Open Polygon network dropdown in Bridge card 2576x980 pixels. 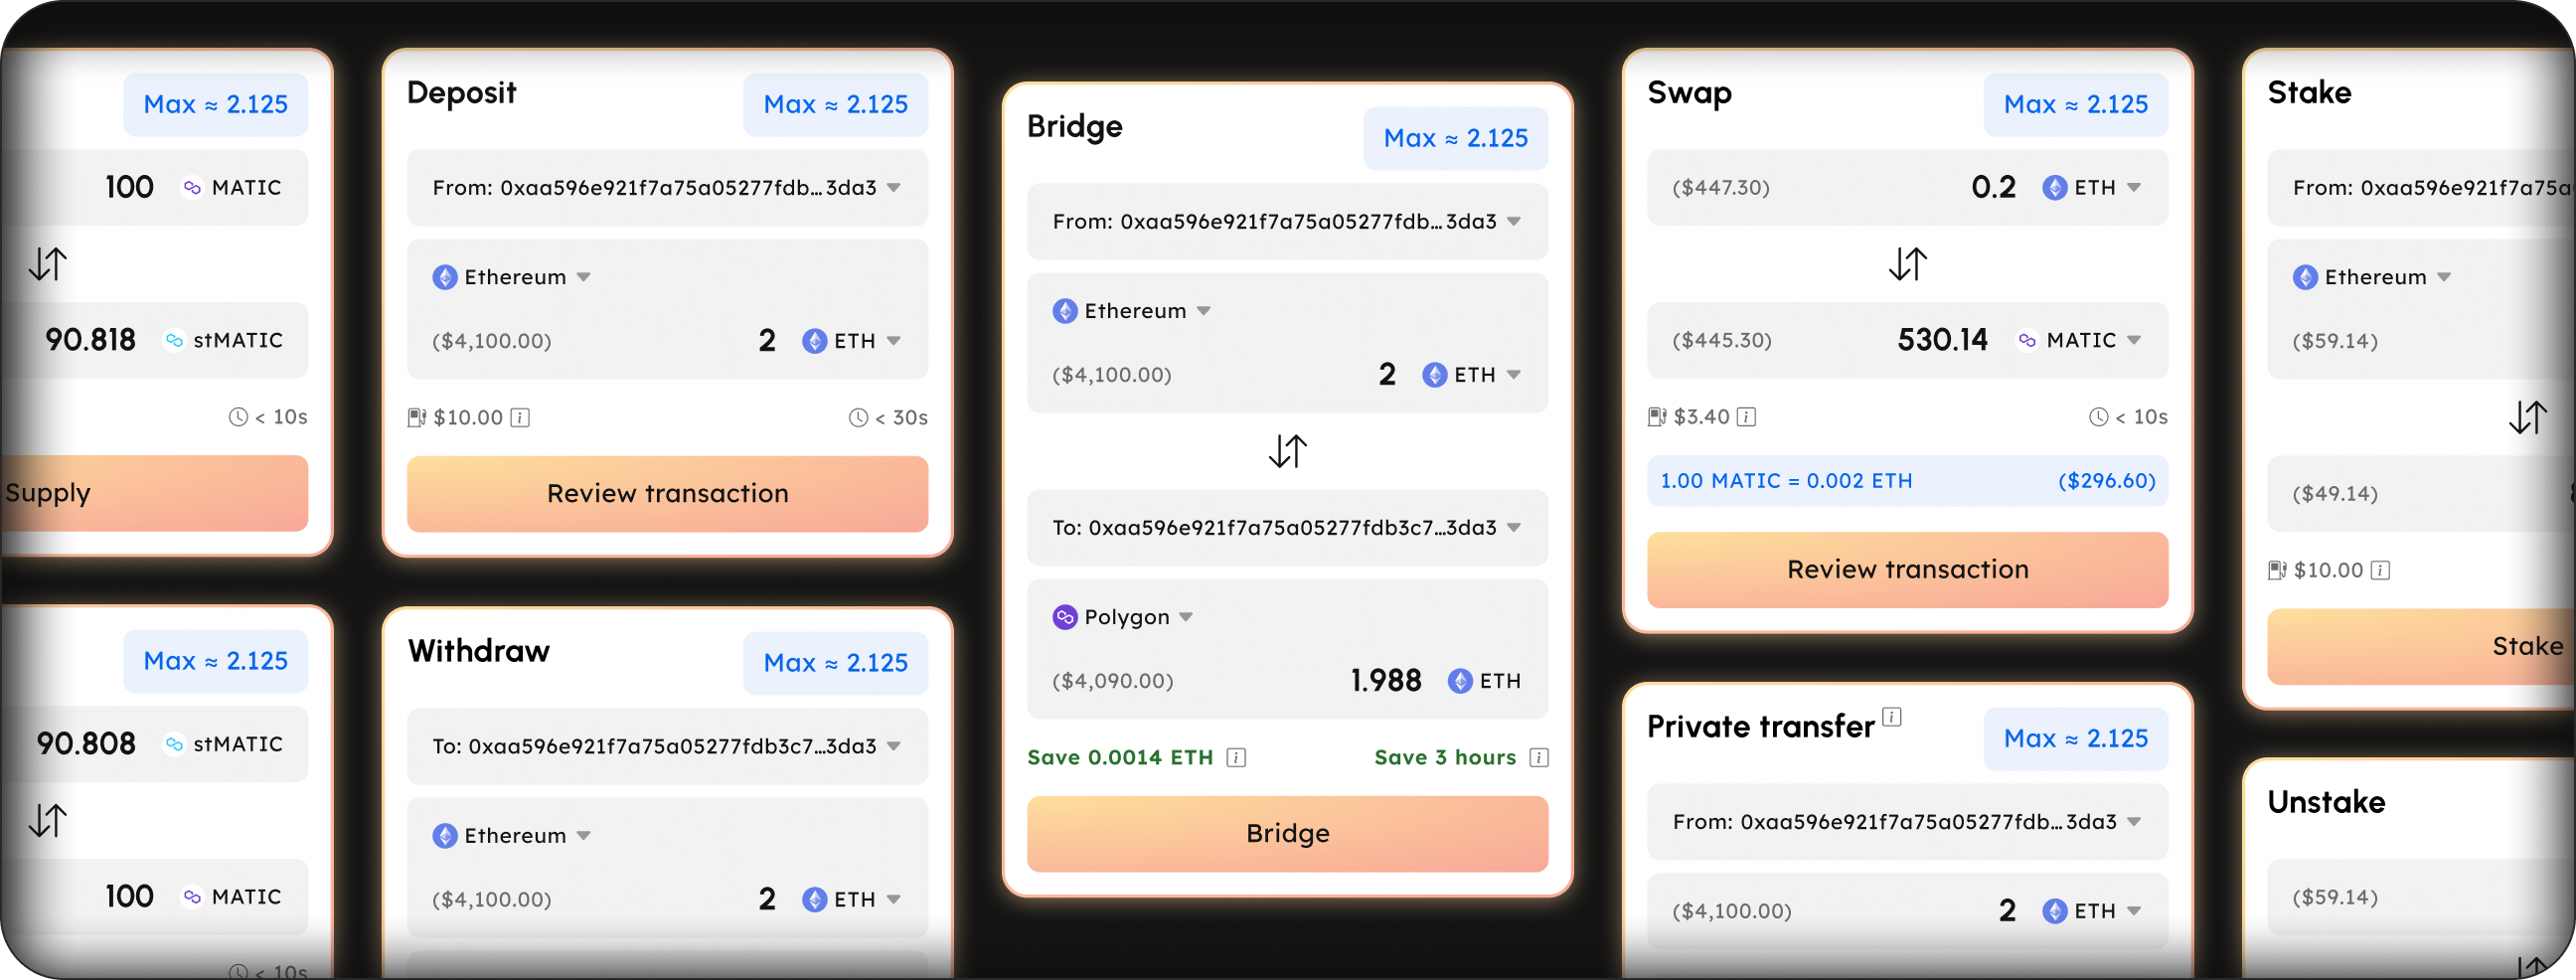click(1186, 617)
